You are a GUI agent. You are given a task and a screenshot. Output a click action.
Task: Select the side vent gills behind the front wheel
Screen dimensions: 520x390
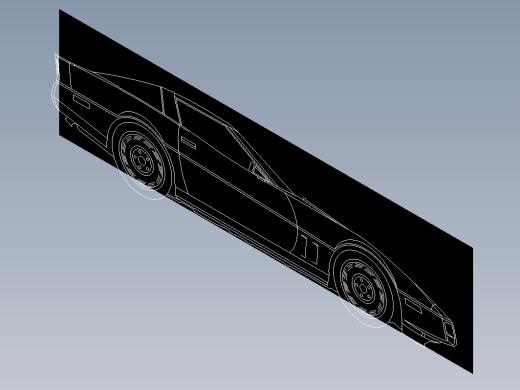coord(310,249)
